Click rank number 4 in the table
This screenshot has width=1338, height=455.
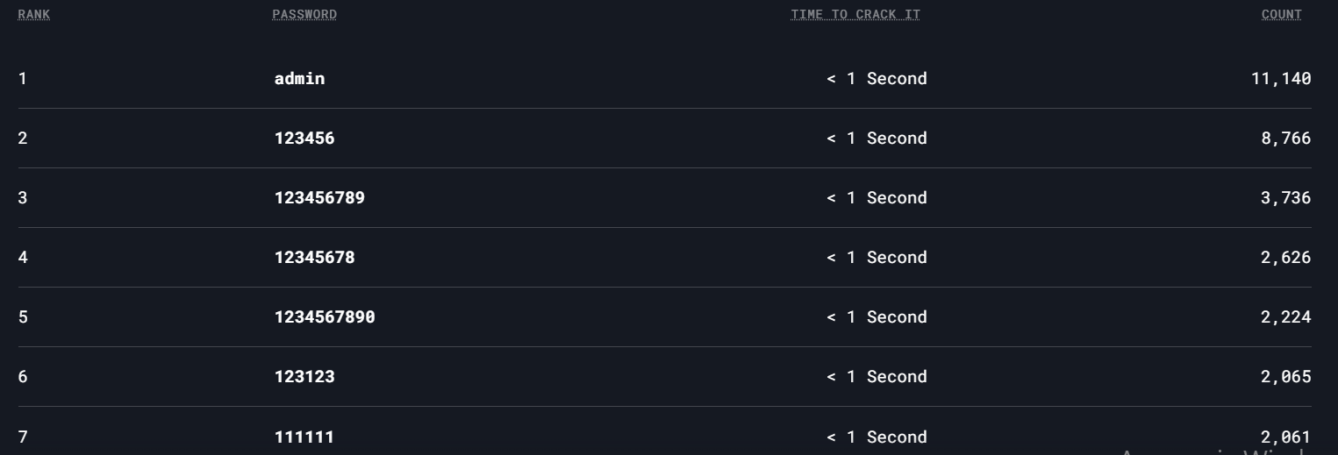(22, 258)
